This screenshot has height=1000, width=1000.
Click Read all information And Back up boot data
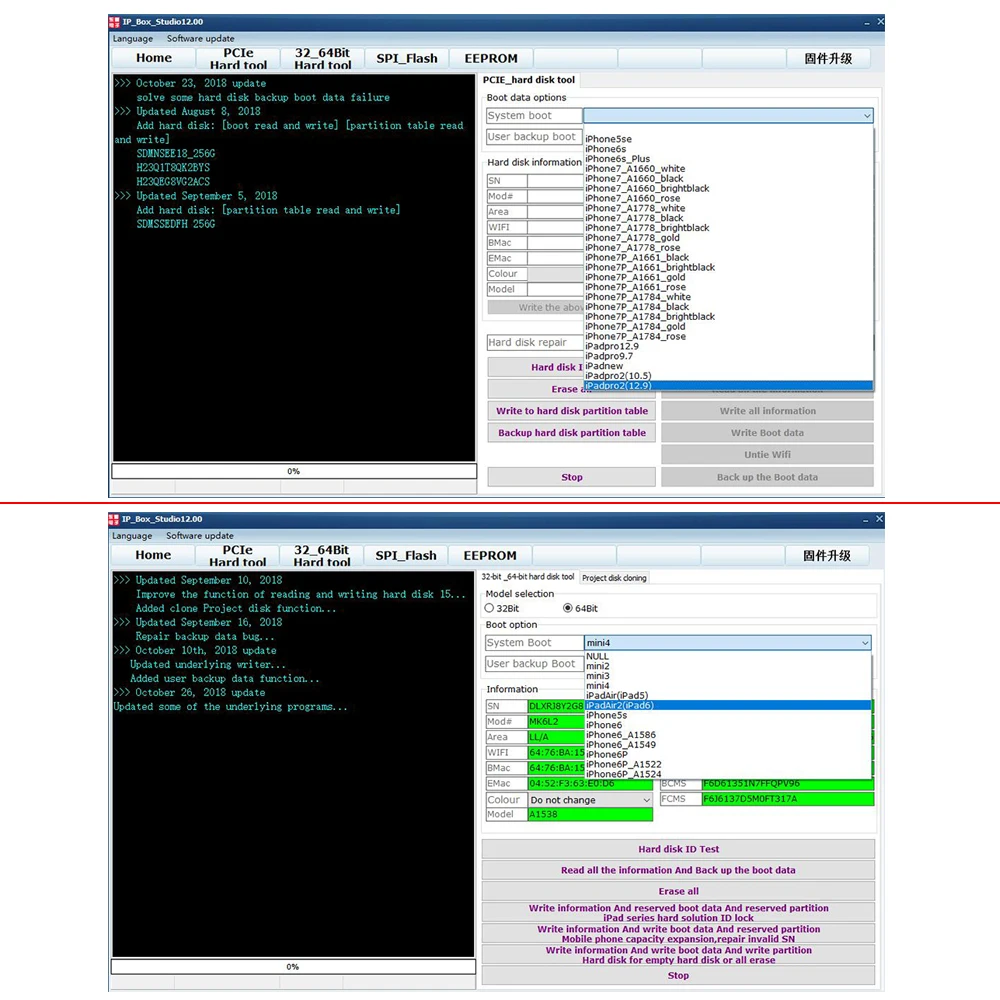click(679, 870)
